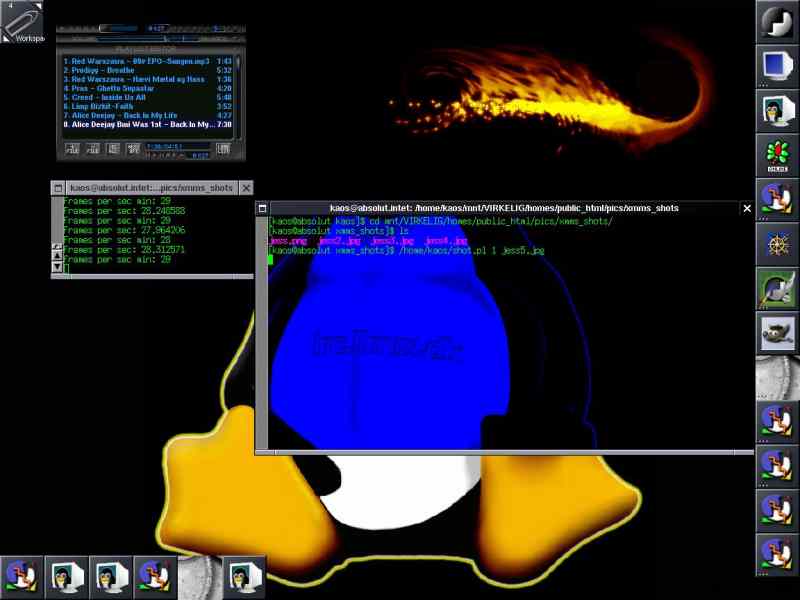Open the green flower dock icon
This screenshot has width=800, height=600.
point(777,155)
